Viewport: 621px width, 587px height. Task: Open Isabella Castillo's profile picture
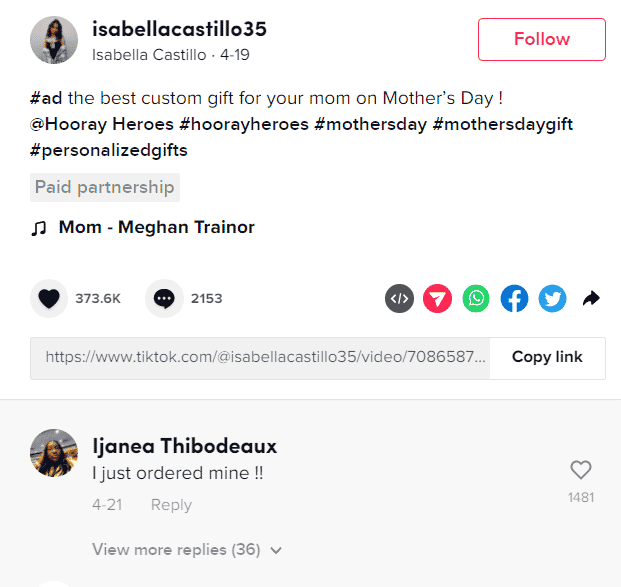pyautogui.click(x=54, y=40)
